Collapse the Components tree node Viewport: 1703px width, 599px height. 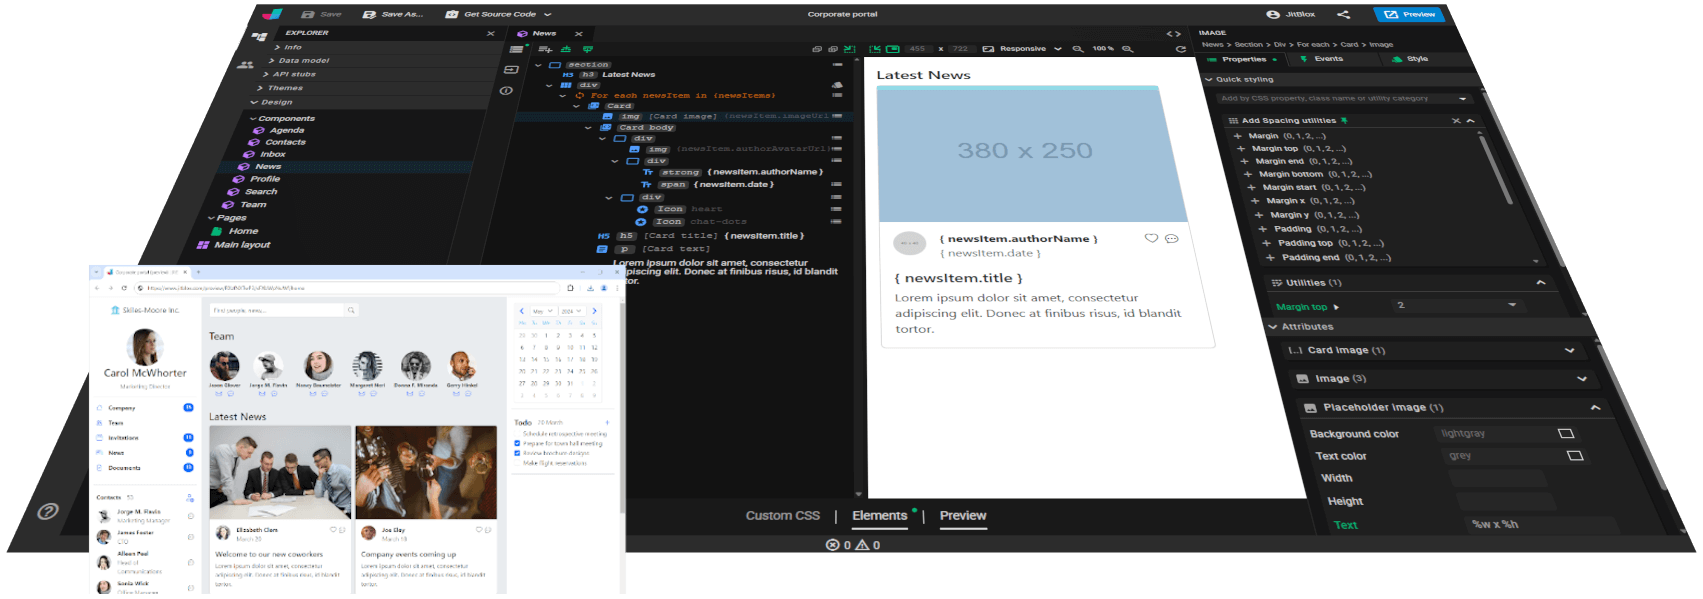(x=253, y=118)
